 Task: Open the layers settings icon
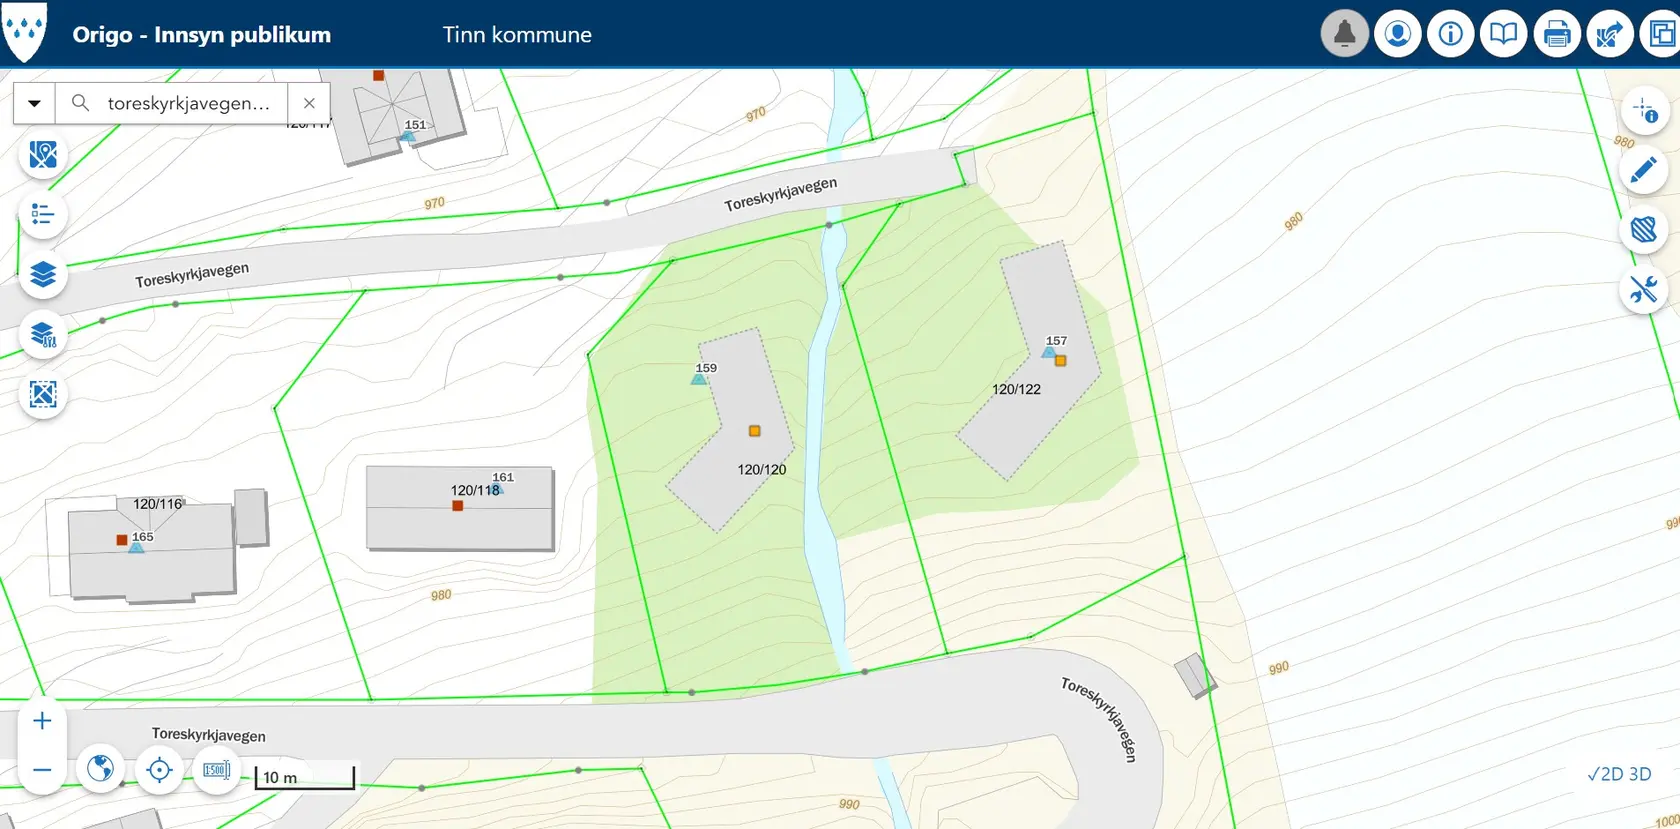(x=43, y=334)
